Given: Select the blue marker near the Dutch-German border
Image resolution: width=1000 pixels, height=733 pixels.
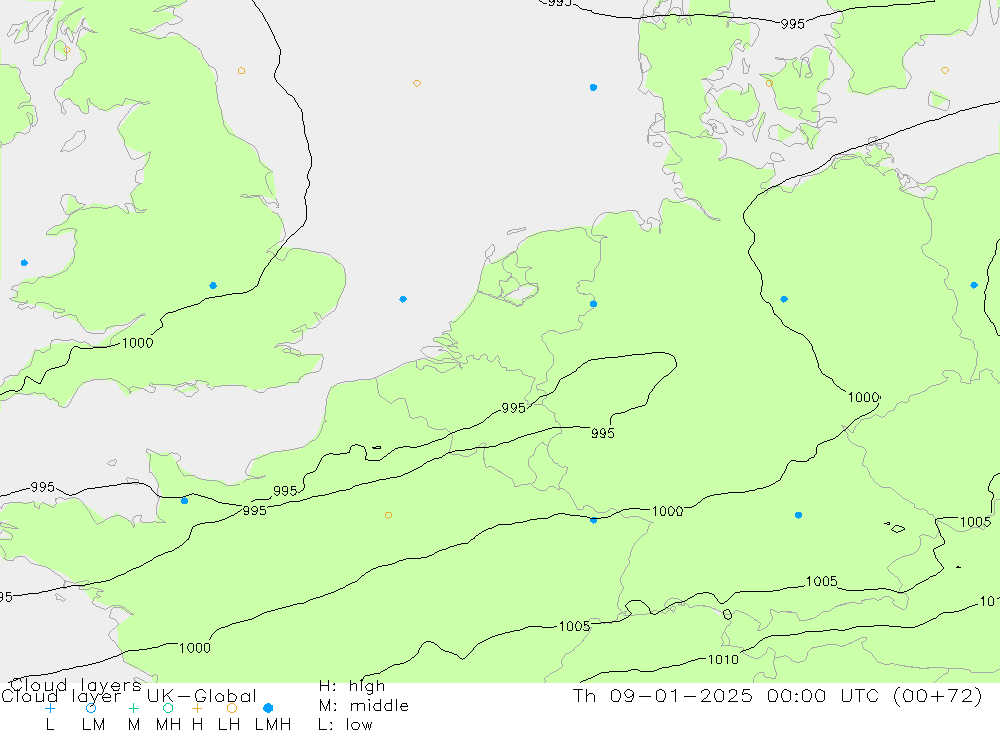Looking at the screenshot, I should click(x=593, y=304).
